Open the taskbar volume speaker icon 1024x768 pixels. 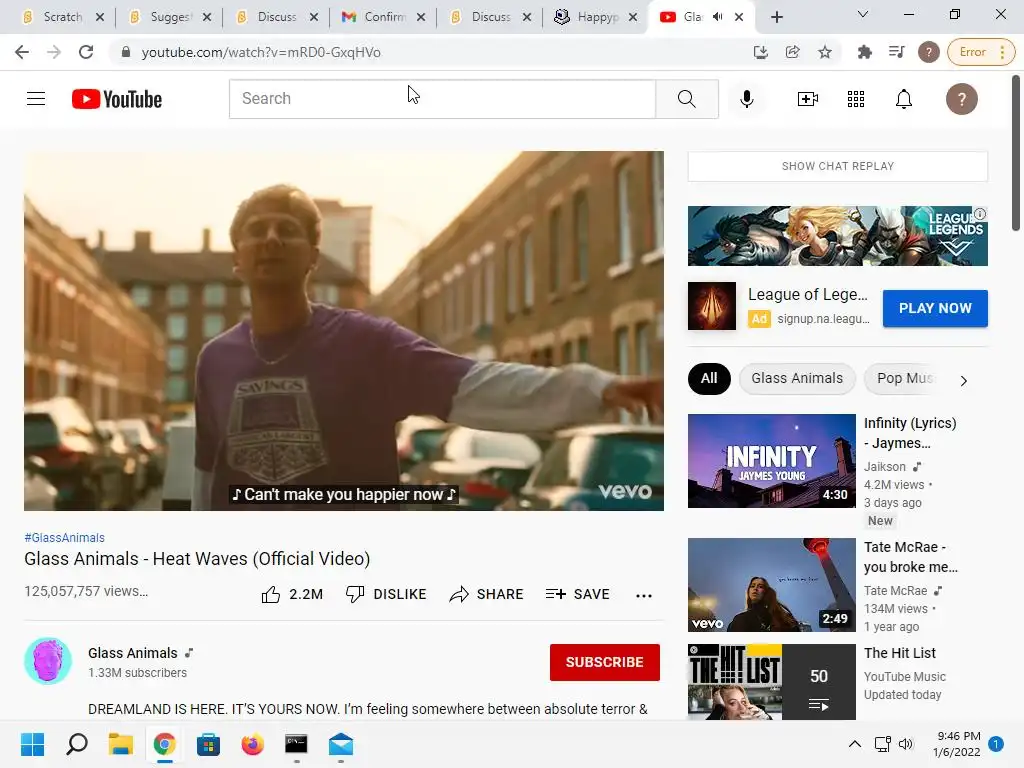906,744
